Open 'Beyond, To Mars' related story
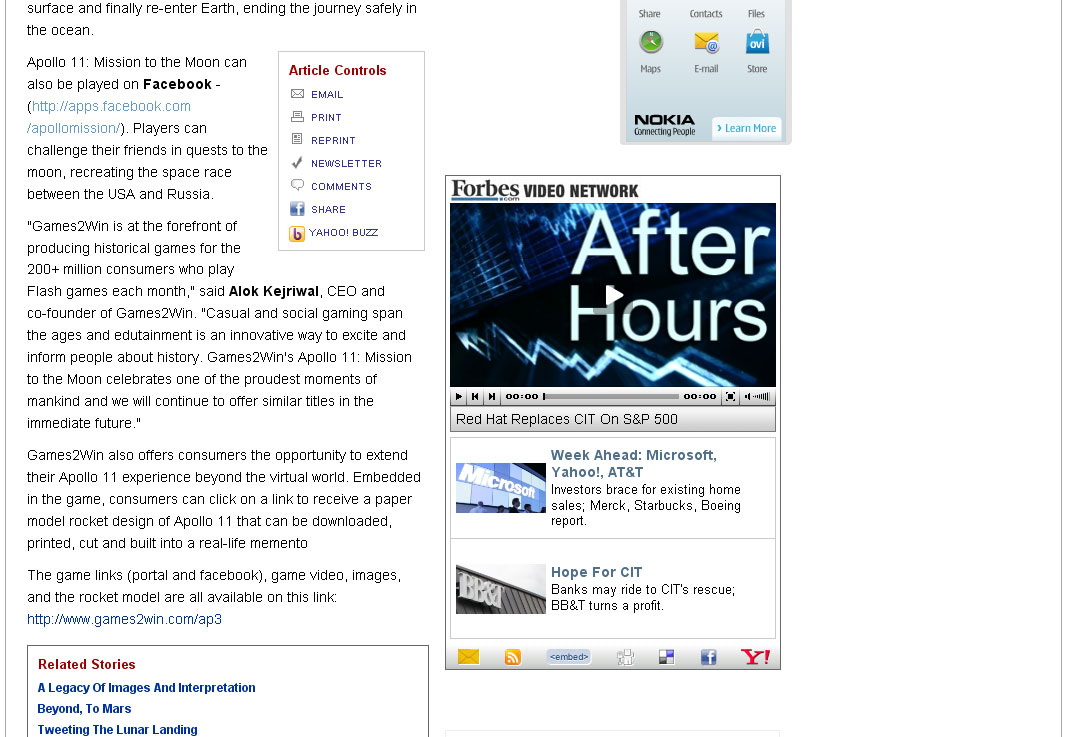 pyautogui.click(x=84, y=708)
